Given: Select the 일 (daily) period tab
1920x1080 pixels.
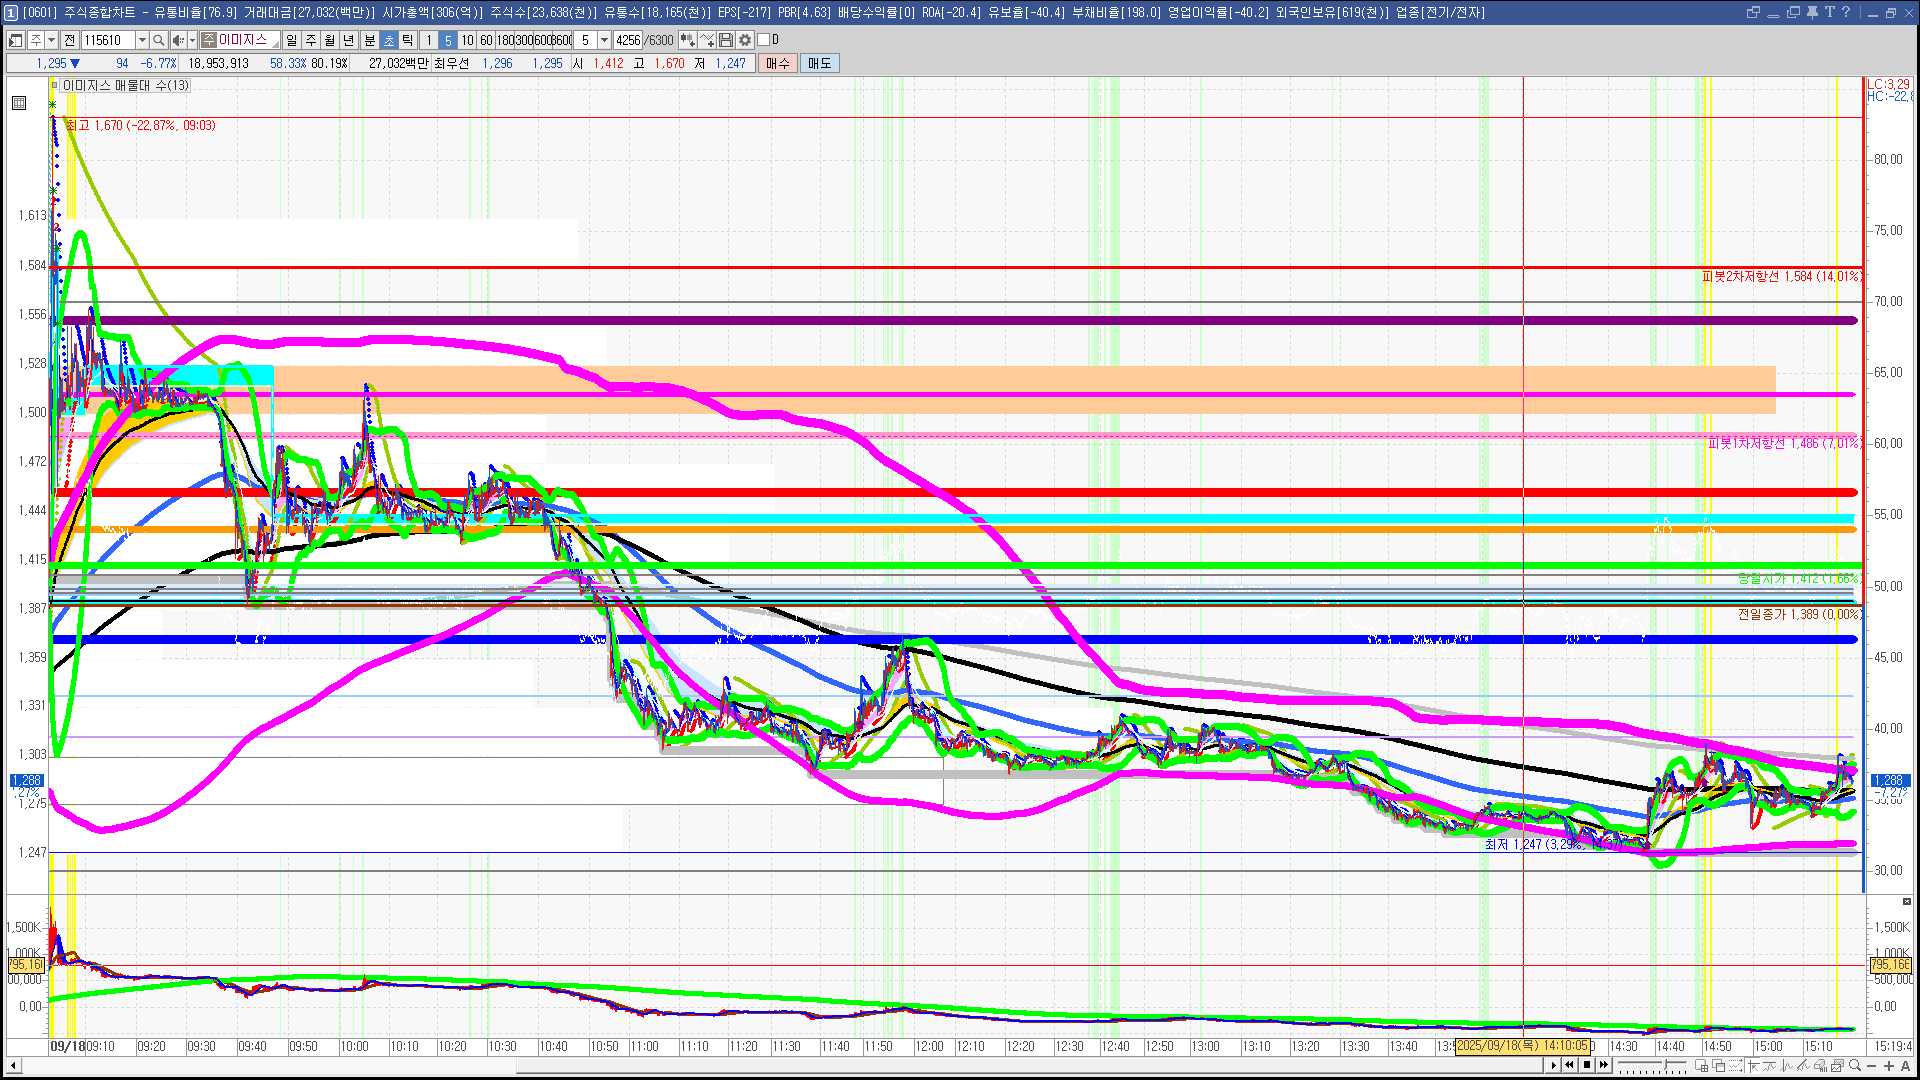Looking at the screenshot, I should coord(291,40).
